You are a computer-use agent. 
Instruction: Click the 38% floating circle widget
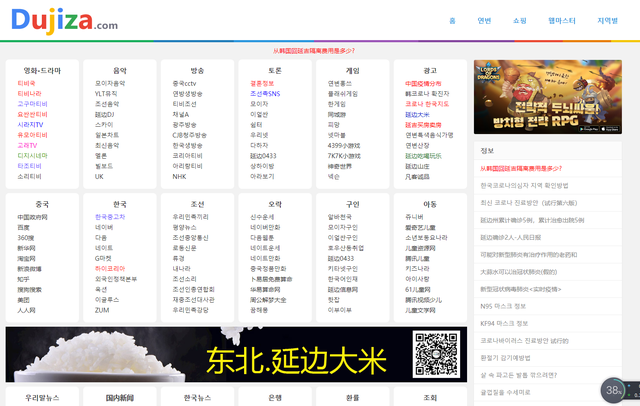[613, 390]
